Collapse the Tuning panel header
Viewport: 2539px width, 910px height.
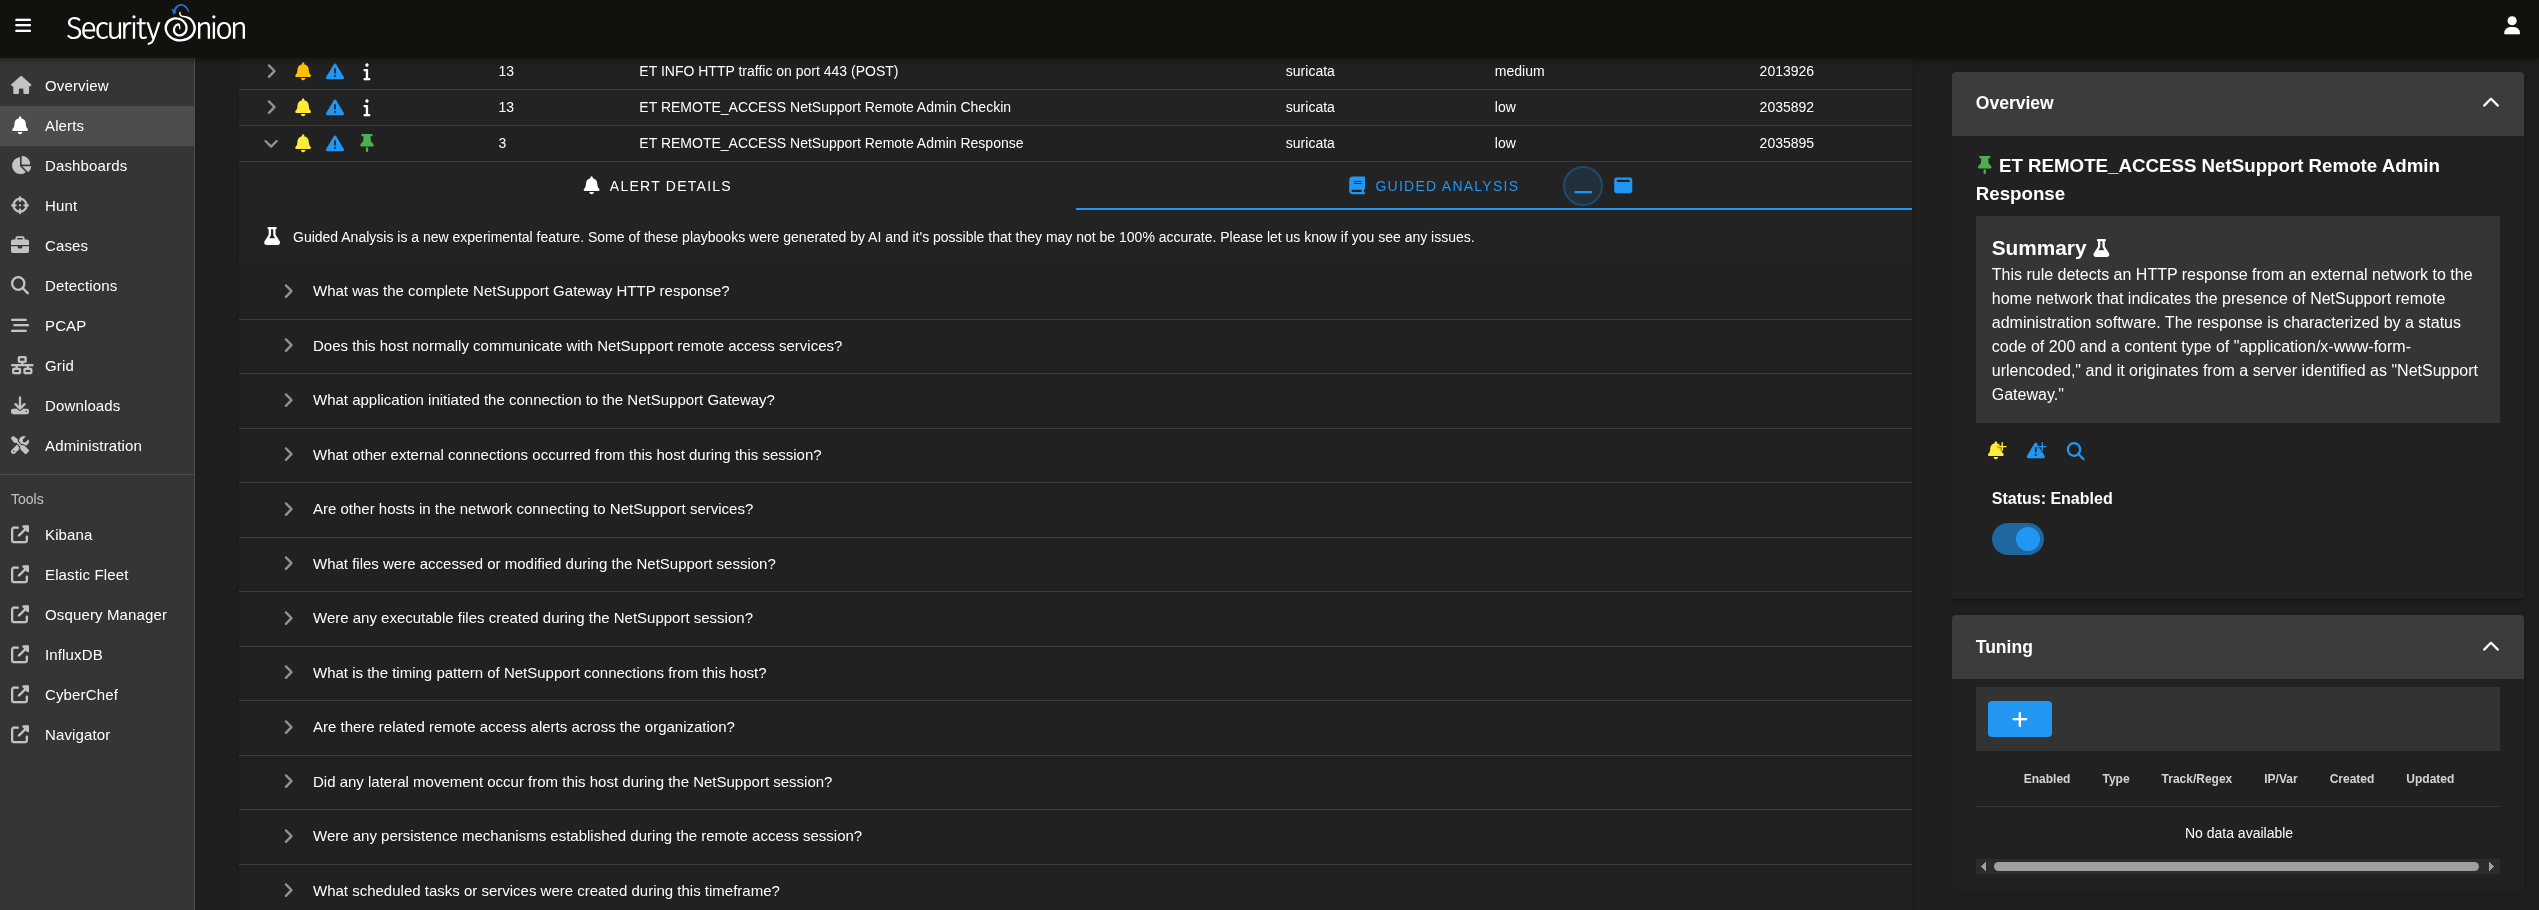click(2237, 647)
